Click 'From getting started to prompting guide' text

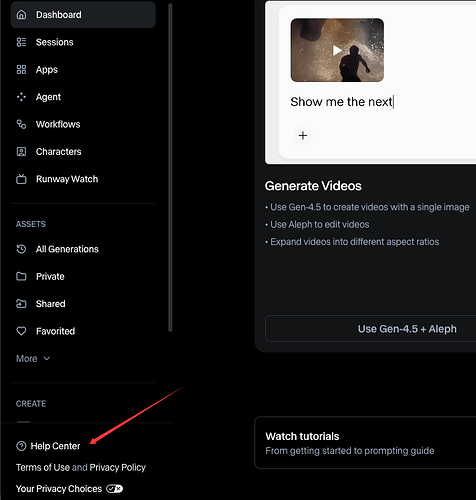click(350, 451)
